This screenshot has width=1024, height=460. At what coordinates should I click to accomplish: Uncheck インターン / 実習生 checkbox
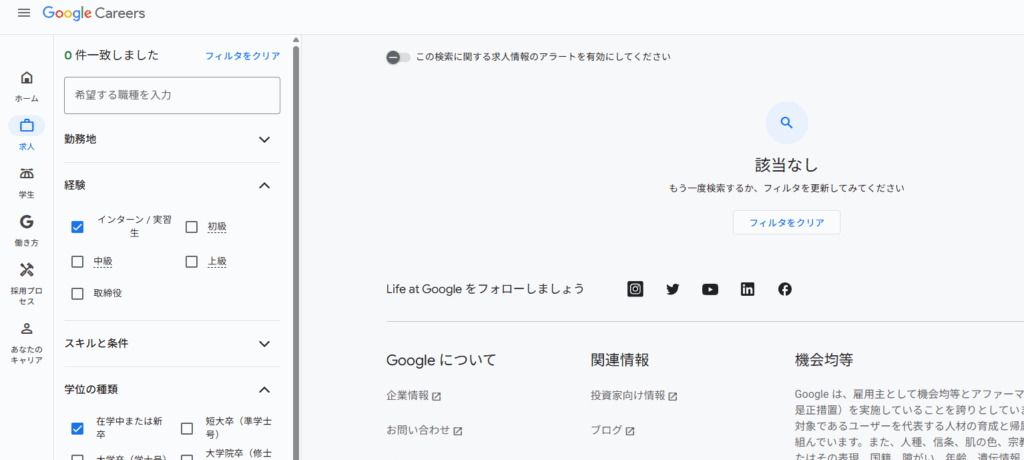point(78,227)
